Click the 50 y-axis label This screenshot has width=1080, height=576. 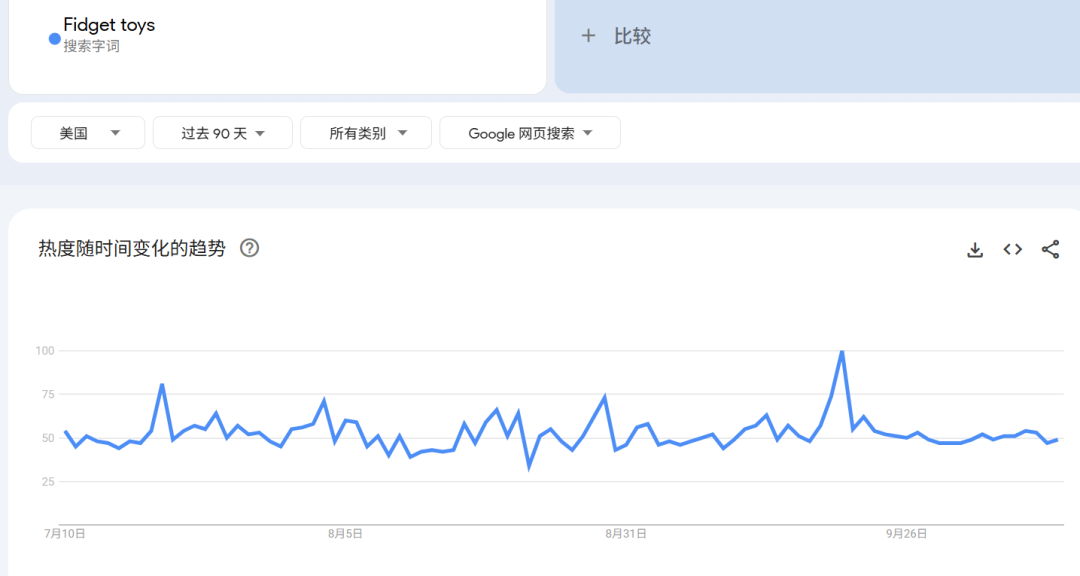pyautogui.click(x=48, y=438)
